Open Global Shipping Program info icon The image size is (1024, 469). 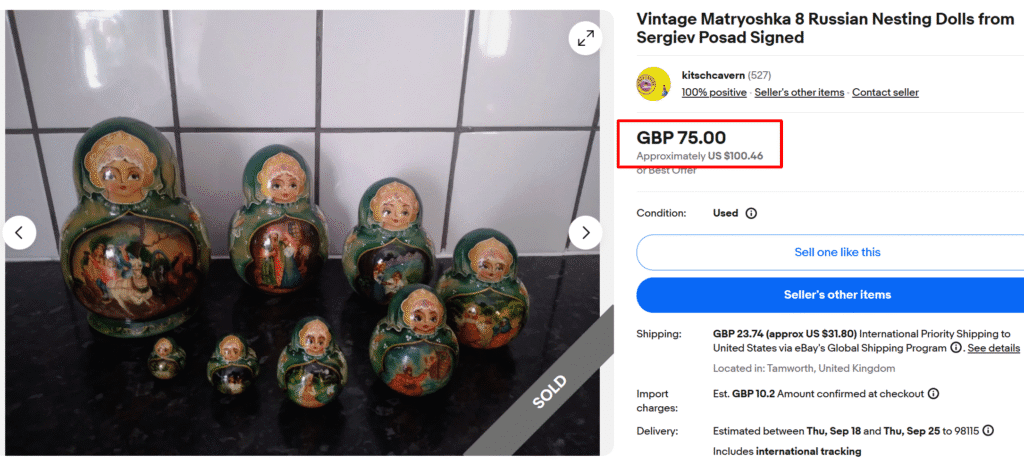[x=956, y=348]
